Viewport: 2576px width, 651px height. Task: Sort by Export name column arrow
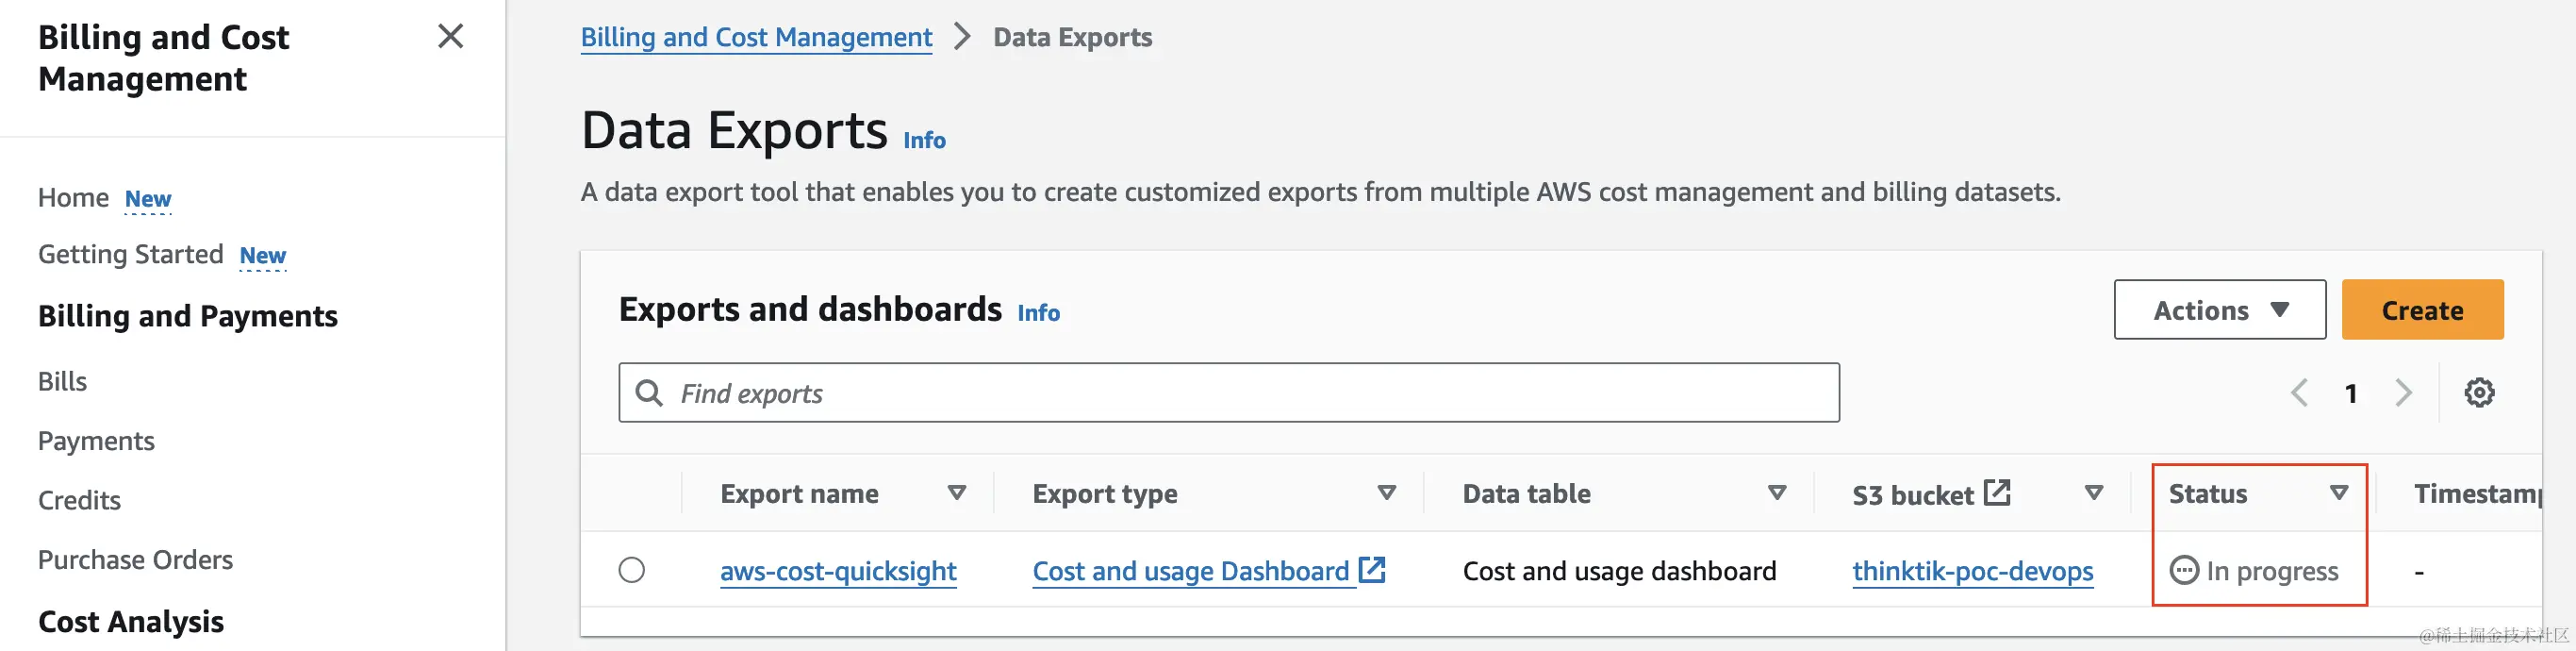pos(957,493)
